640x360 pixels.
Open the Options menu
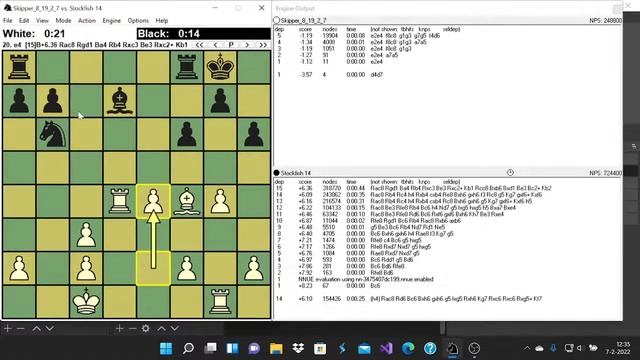(x=138, y=20)
